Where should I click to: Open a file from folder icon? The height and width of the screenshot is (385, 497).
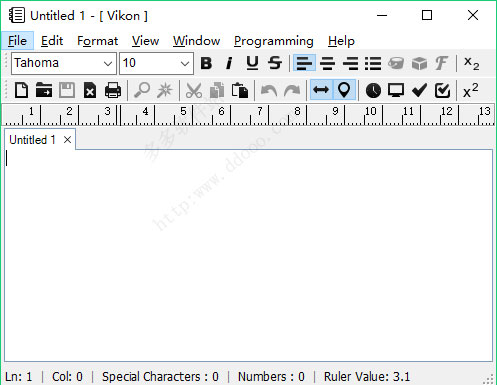click(44, 90)
